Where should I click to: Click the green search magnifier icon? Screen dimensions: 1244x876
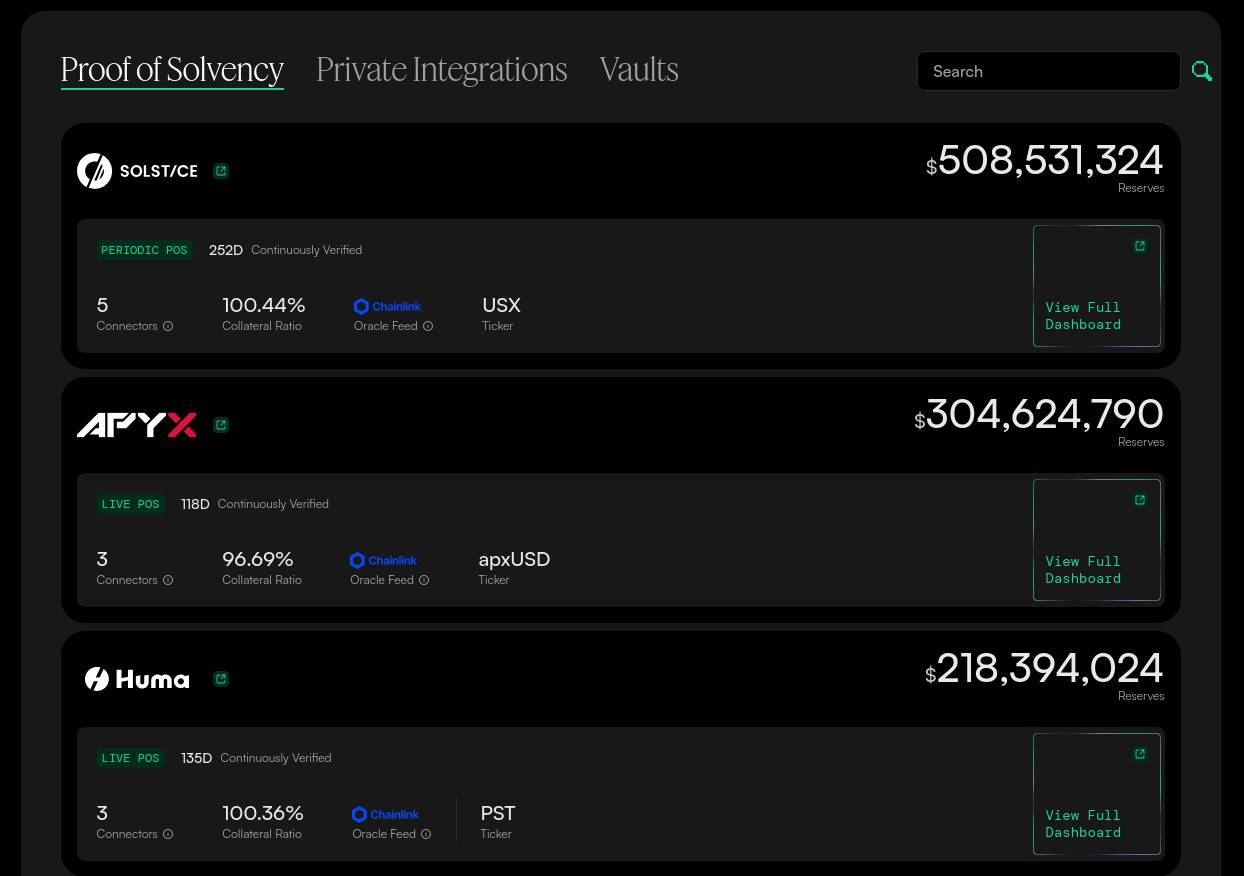click(1202, 71)
